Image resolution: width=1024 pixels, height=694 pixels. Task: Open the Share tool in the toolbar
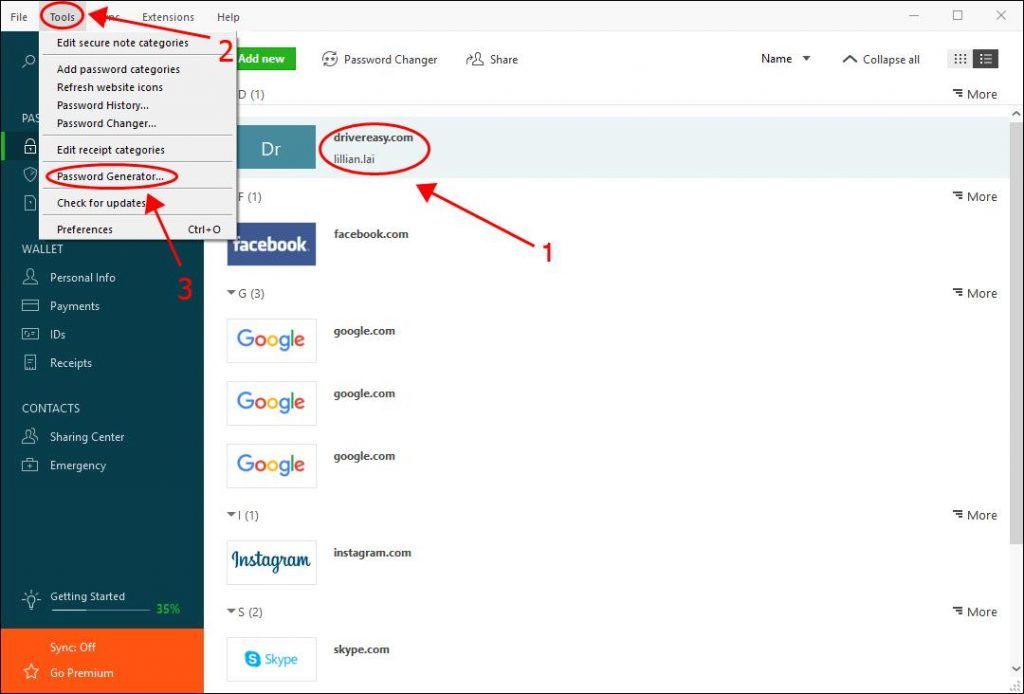(492, 59)
